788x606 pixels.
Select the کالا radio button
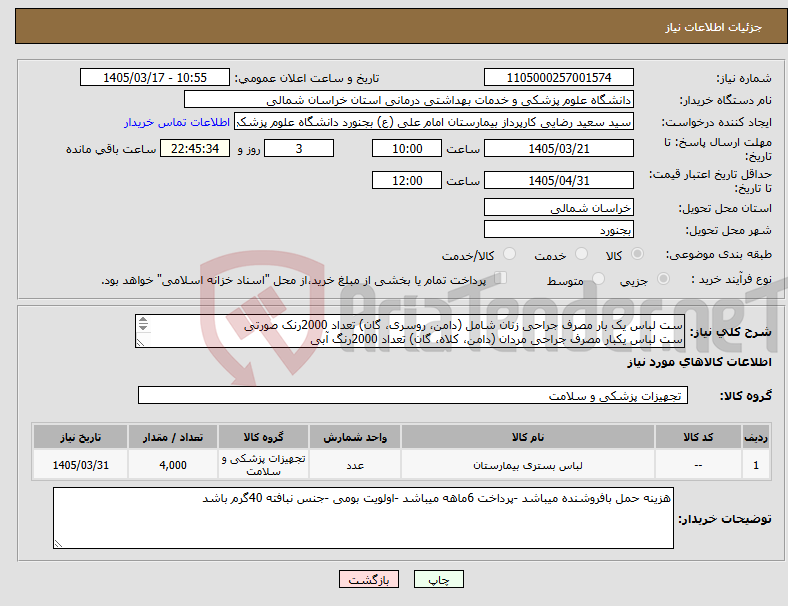coord(637,254)
